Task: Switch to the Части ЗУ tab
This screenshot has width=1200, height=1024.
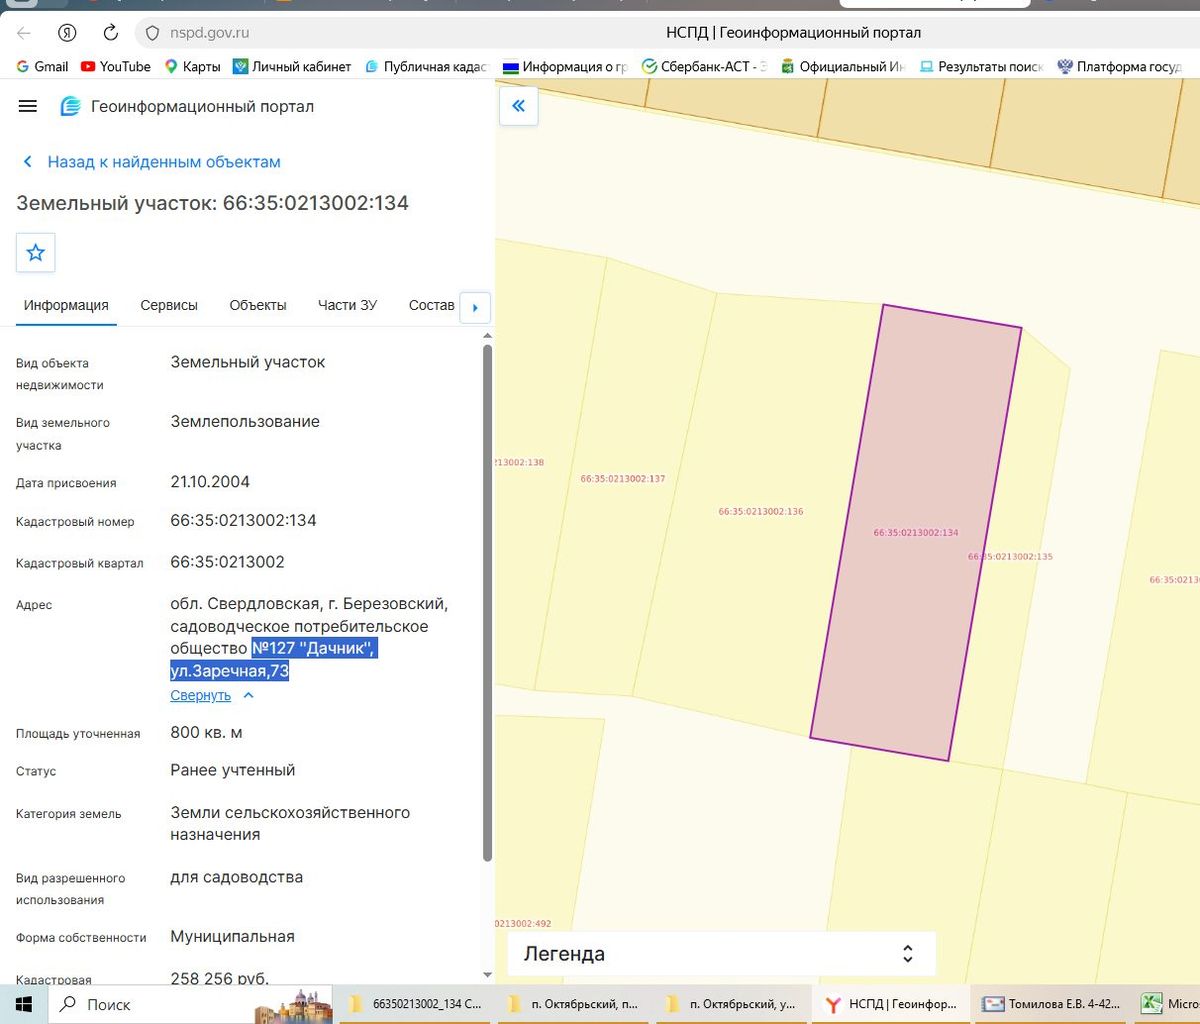Action: point(347,305)
